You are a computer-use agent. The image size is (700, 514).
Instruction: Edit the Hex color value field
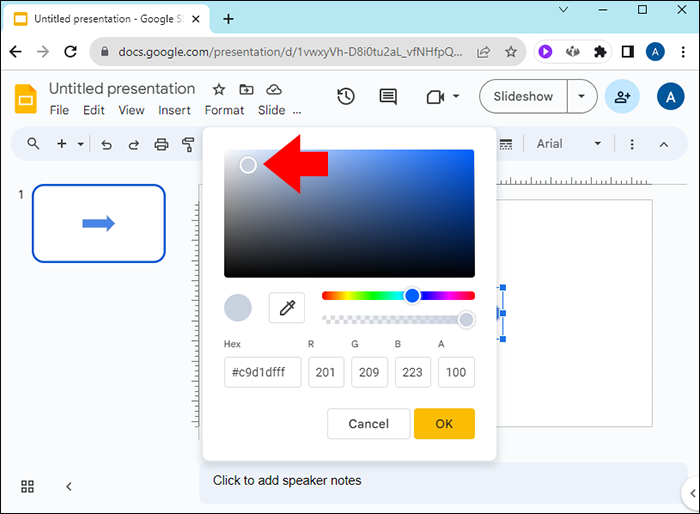click(262, 372)
